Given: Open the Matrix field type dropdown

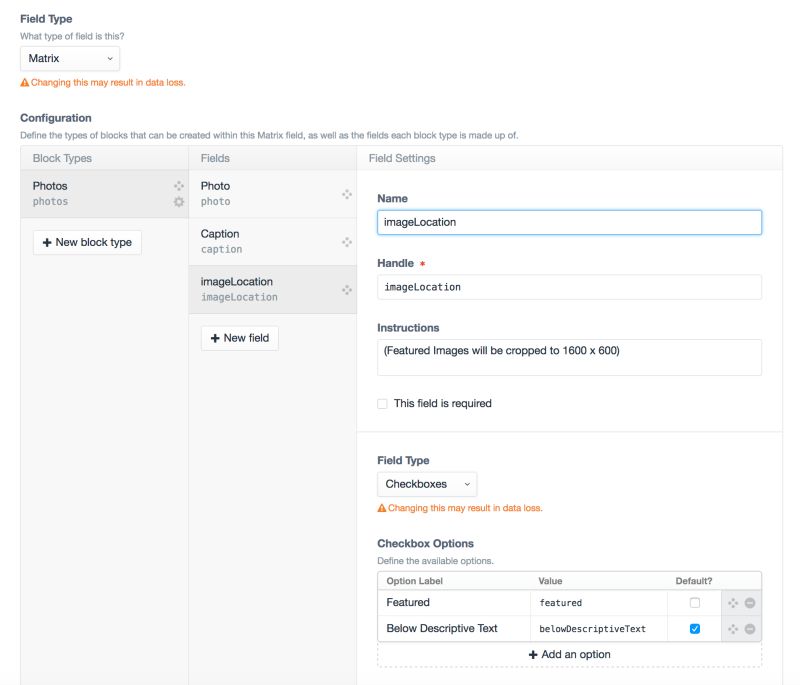Looking at the screenshot, I should [x=70, y=59].
